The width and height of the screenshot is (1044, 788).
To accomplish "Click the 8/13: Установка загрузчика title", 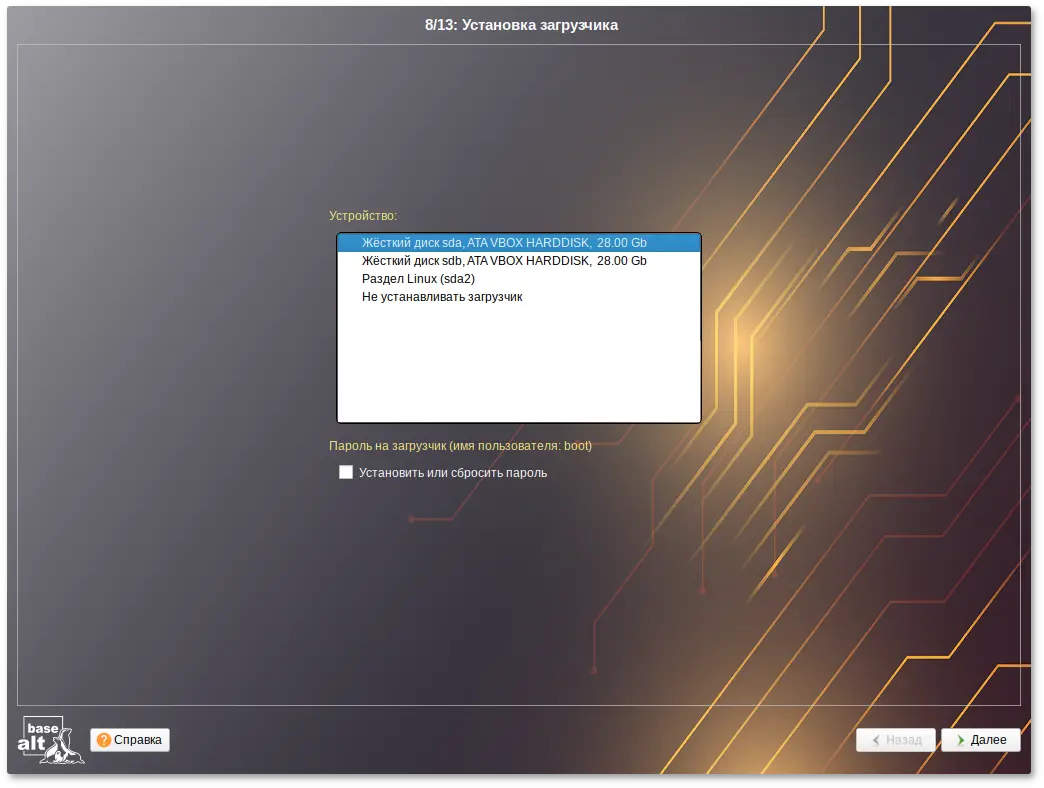I will [x=521, y=25].
